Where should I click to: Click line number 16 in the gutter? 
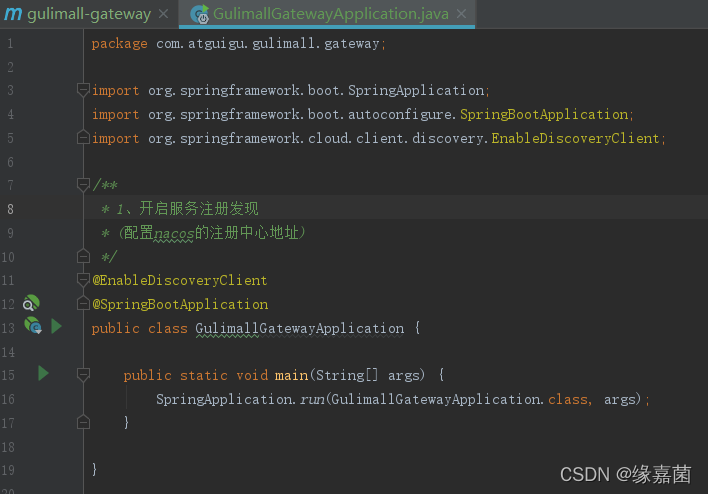(x=8, y=399)
